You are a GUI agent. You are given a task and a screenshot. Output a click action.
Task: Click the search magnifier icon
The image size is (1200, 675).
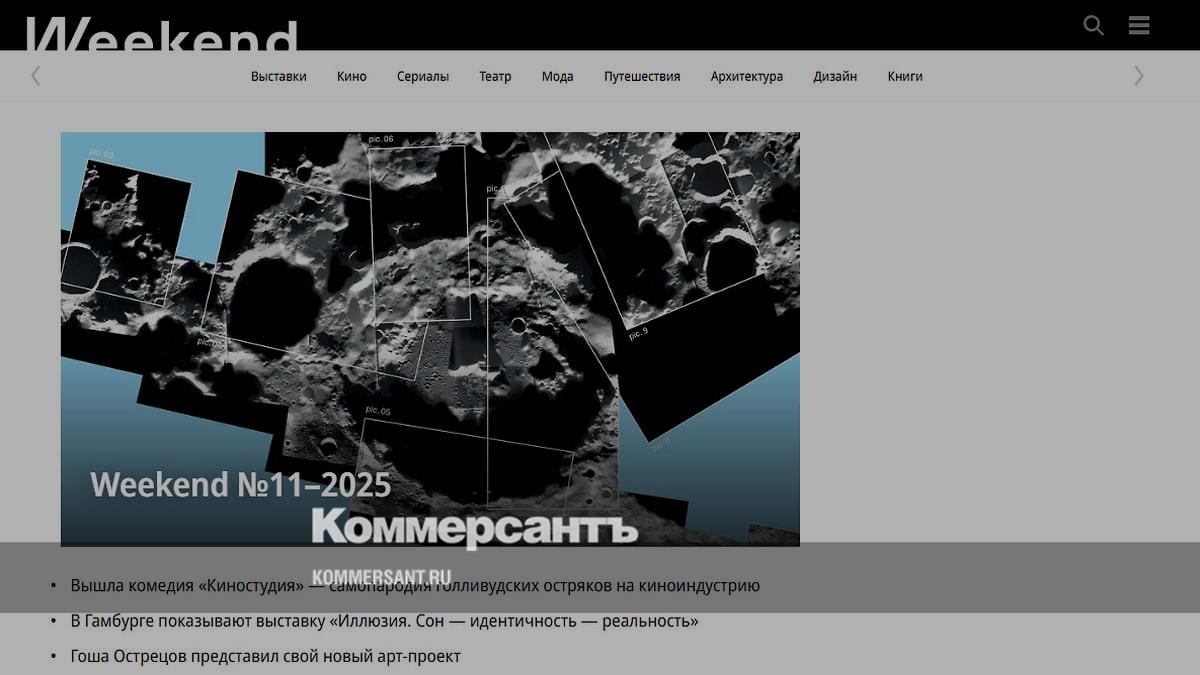click(1093, 26)
